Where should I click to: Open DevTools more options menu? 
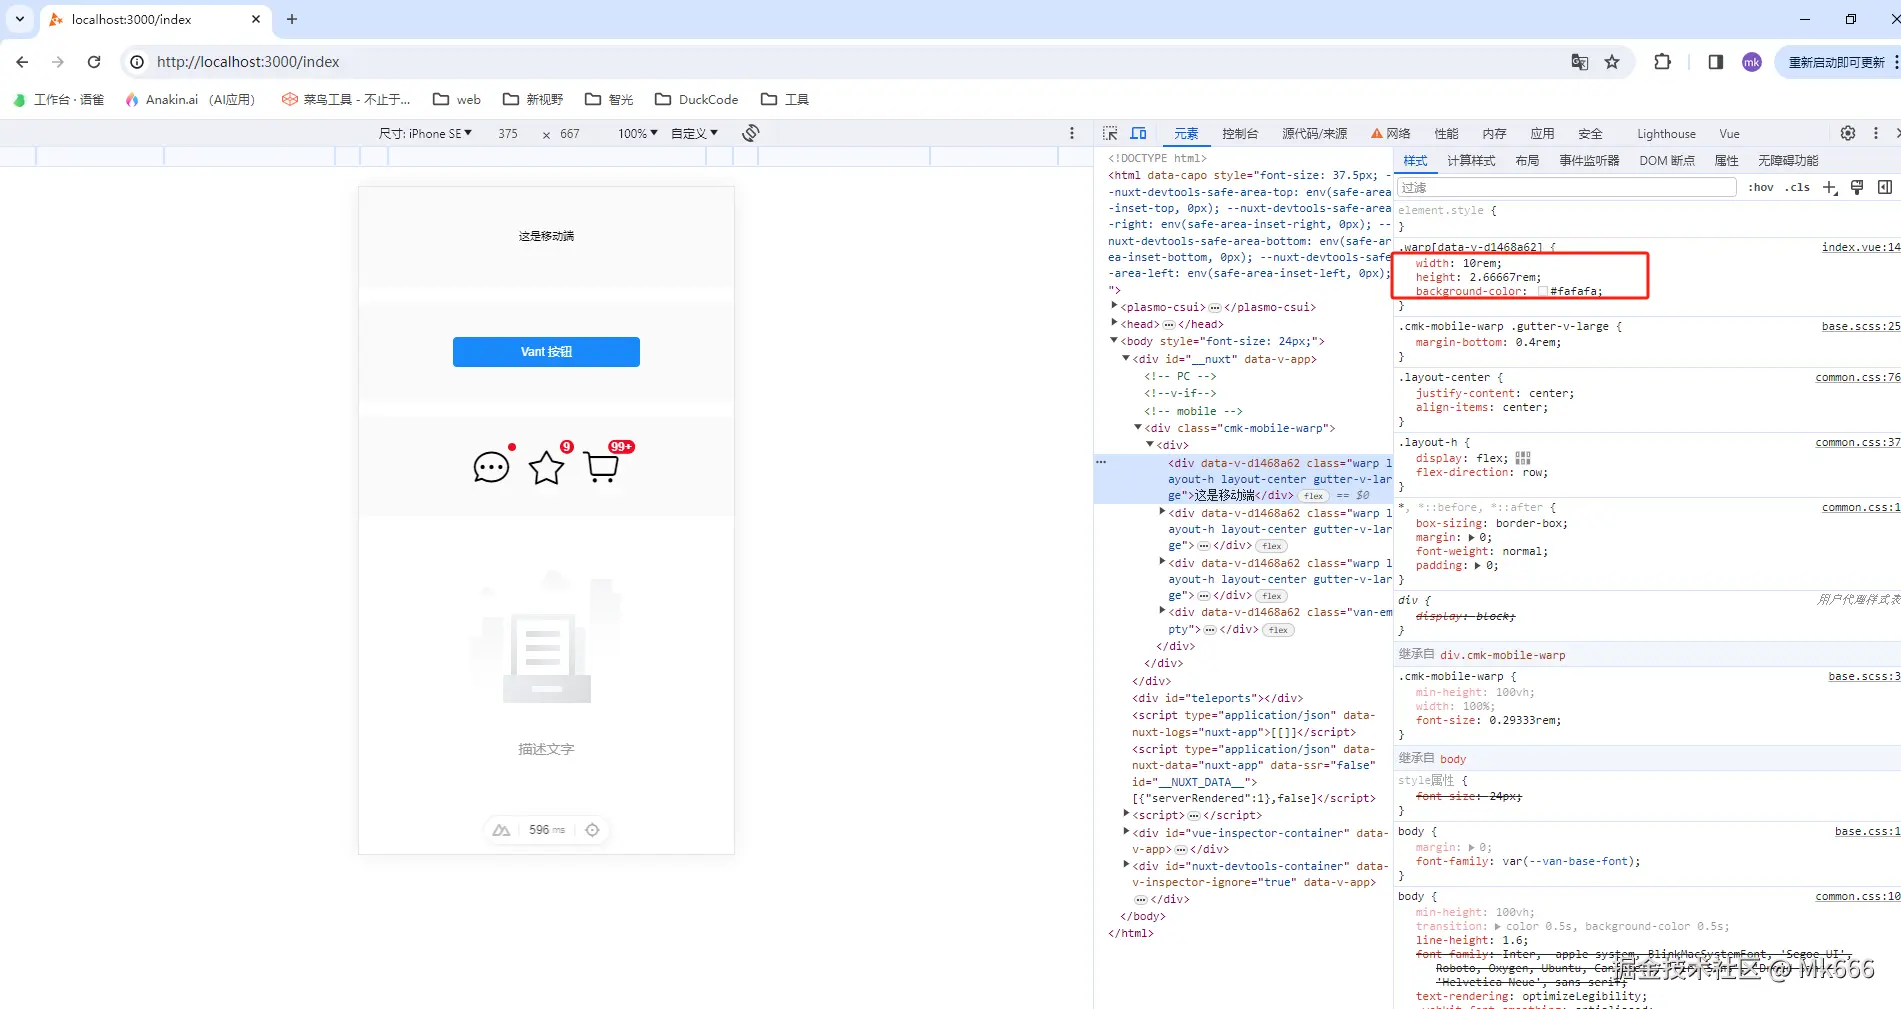coord(1876,133)
